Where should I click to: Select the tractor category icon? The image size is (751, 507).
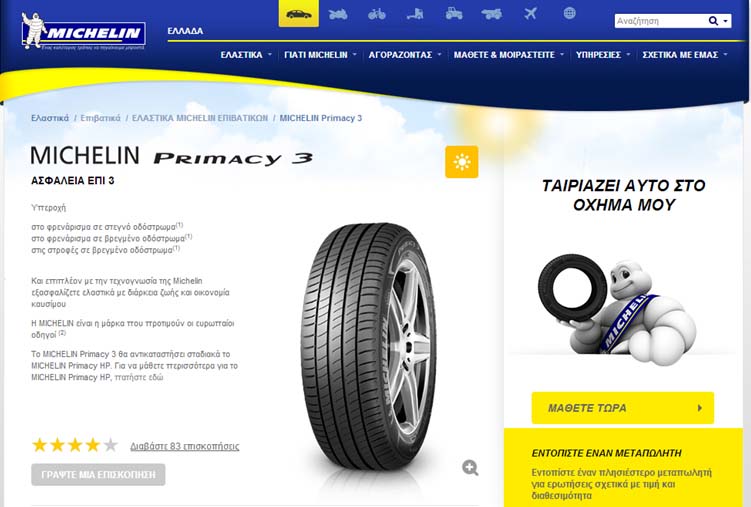coord(454,13)
